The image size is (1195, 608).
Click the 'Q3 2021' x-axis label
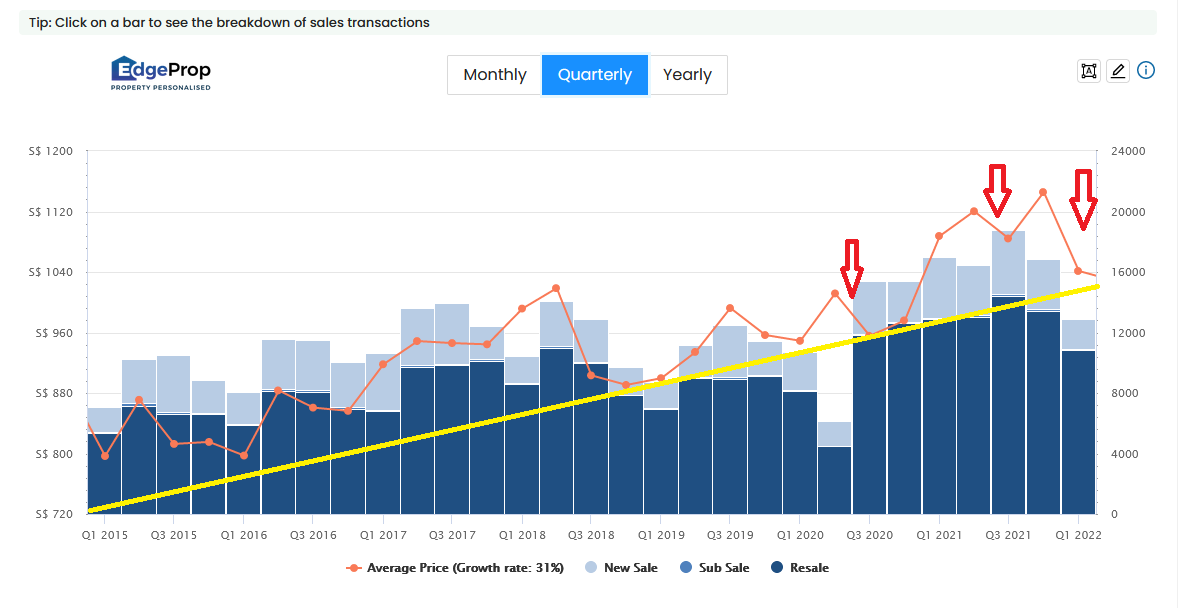coord(1008,535)
